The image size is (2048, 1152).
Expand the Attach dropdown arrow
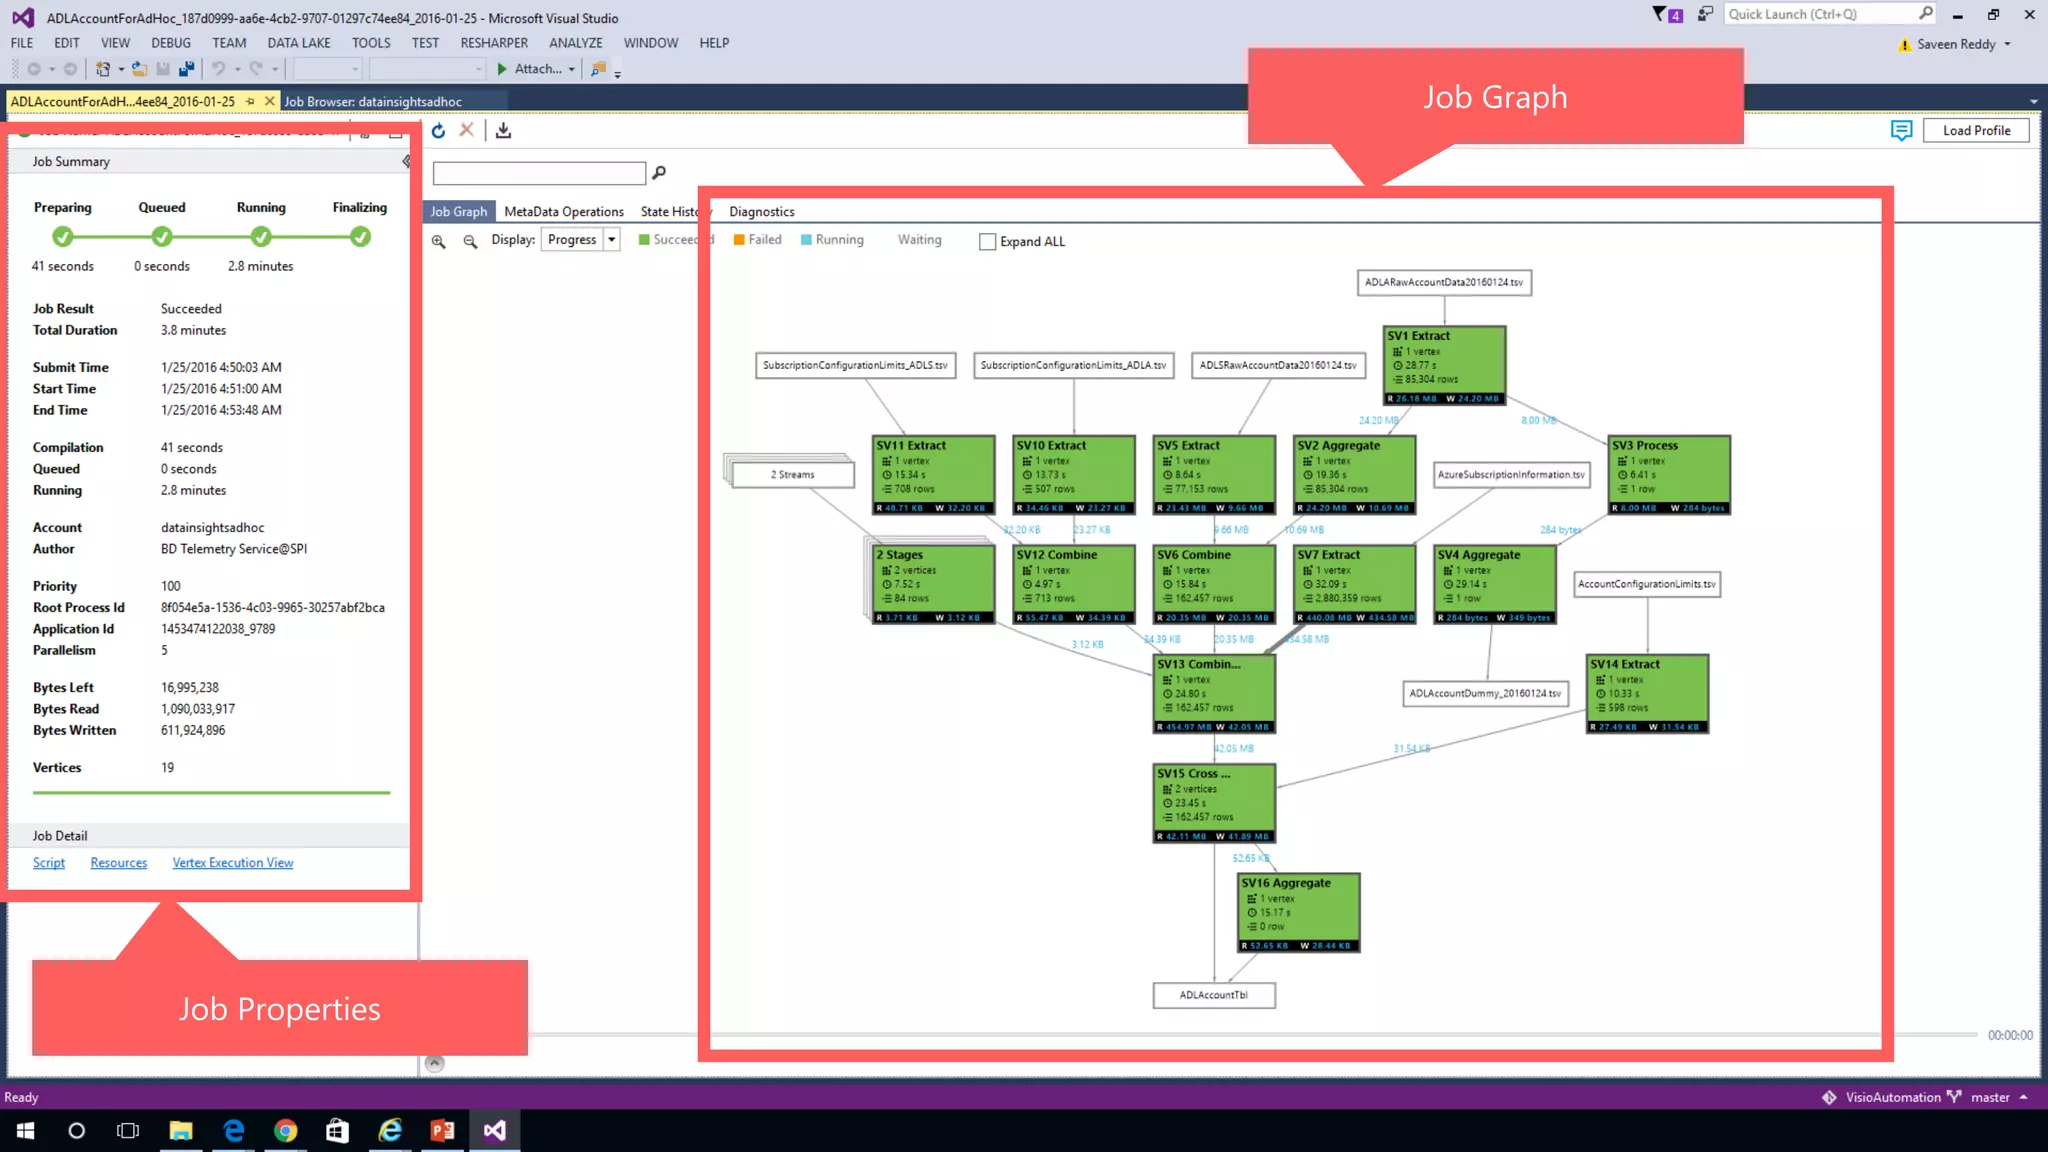pyautogui.click(x=572, y=70)
